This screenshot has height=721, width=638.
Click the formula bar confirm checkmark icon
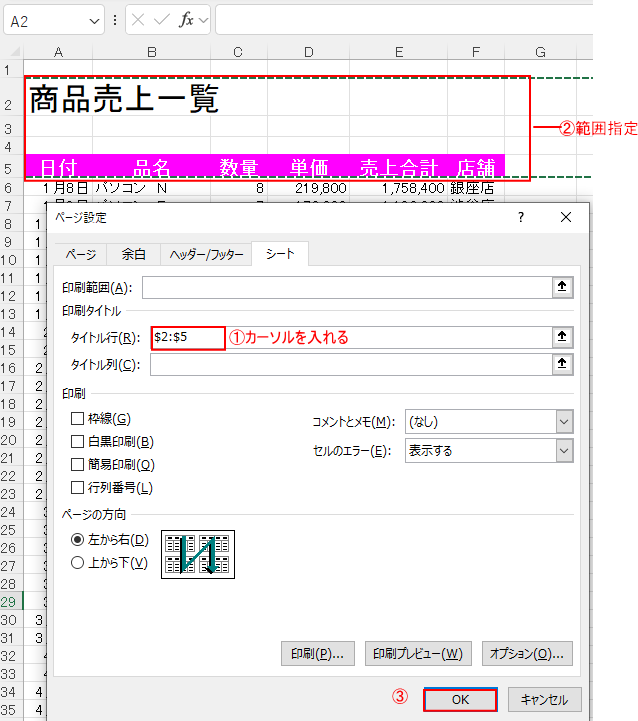tap(162, 20)
